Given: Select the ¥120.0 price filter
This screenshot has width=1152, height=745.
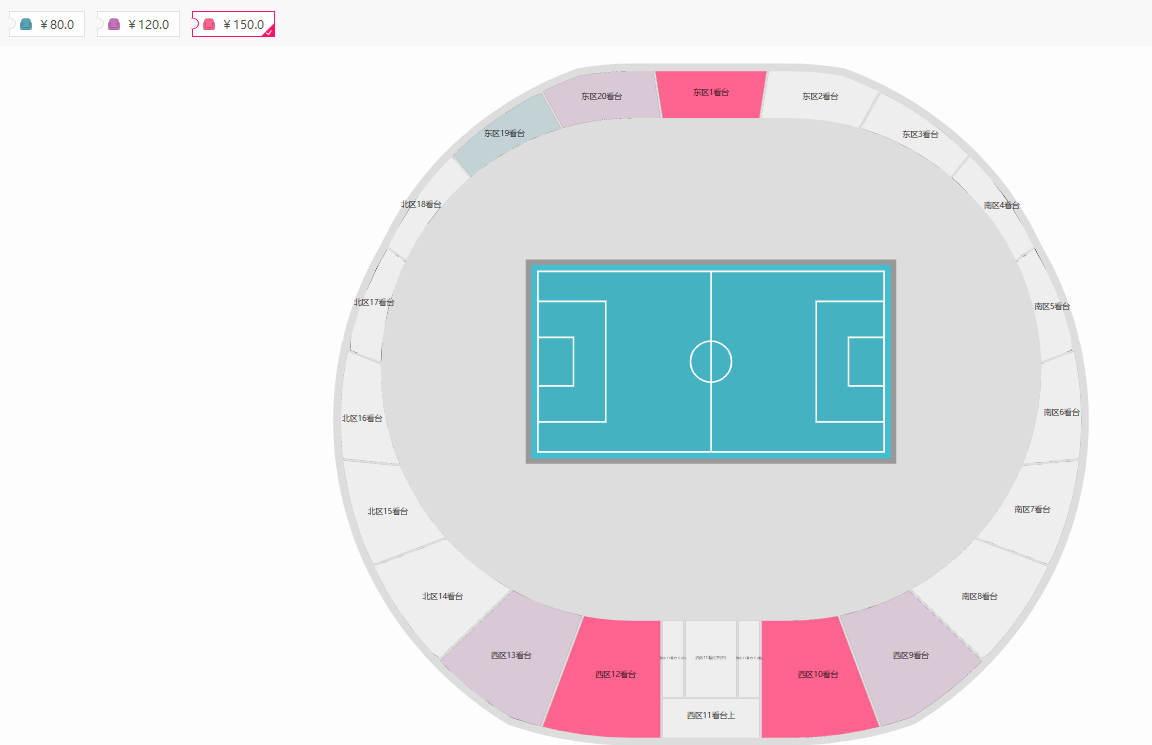Looking at the screenshot, I should pyautogui.click(x=138, y=24).
